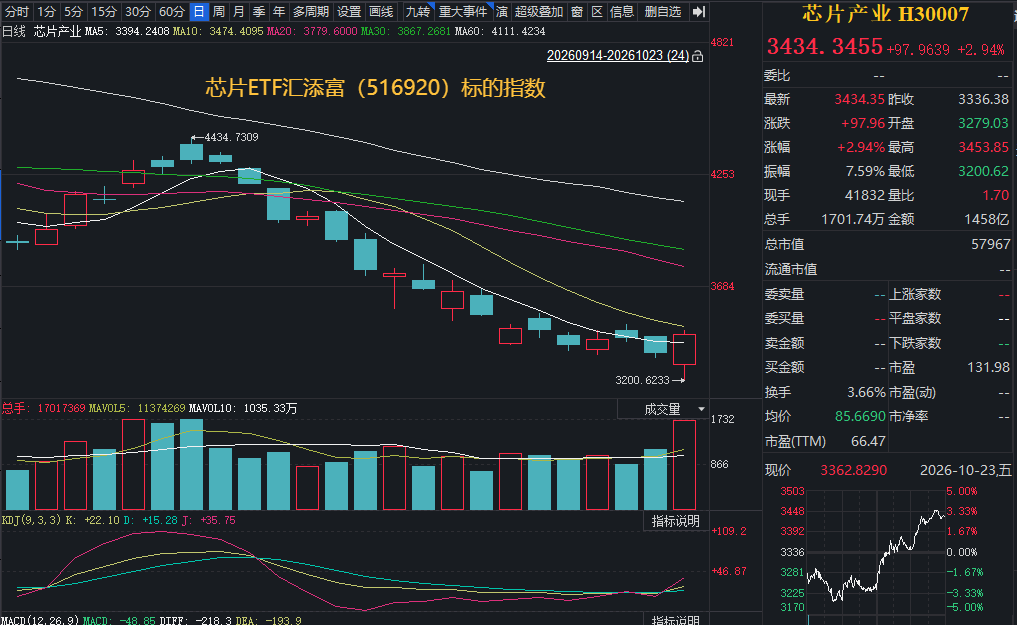The height and width of the screenshot is (625, 1017).
Task: Click the latest red candlestick on the chart
Action: tap(684, 349)
